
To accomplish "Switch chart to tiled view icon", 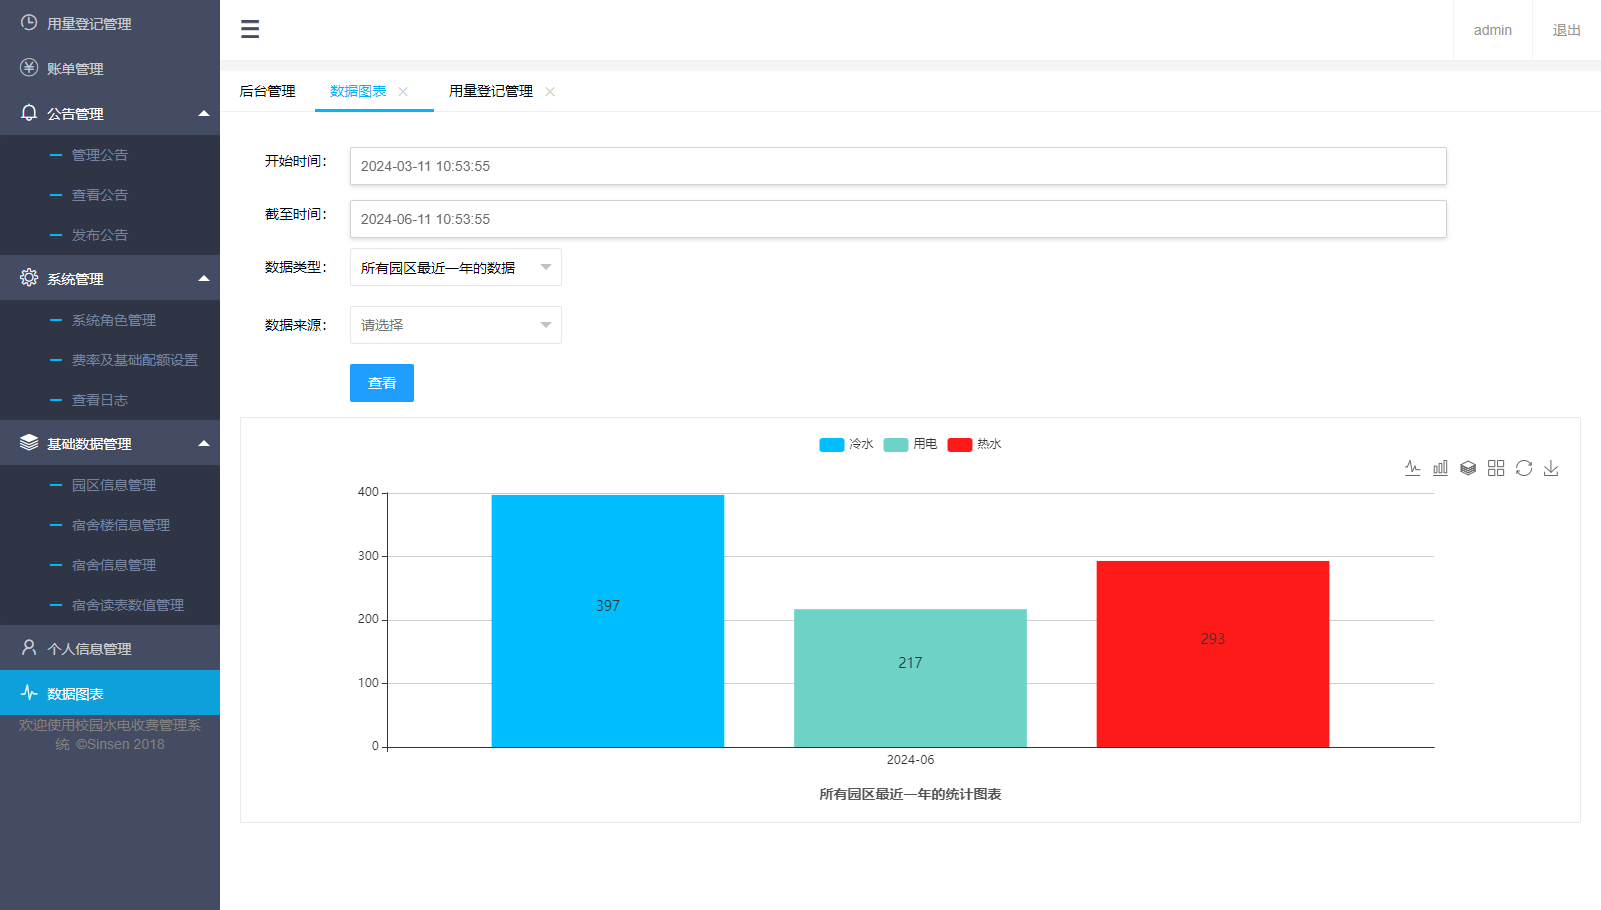I will [1496, 468].
